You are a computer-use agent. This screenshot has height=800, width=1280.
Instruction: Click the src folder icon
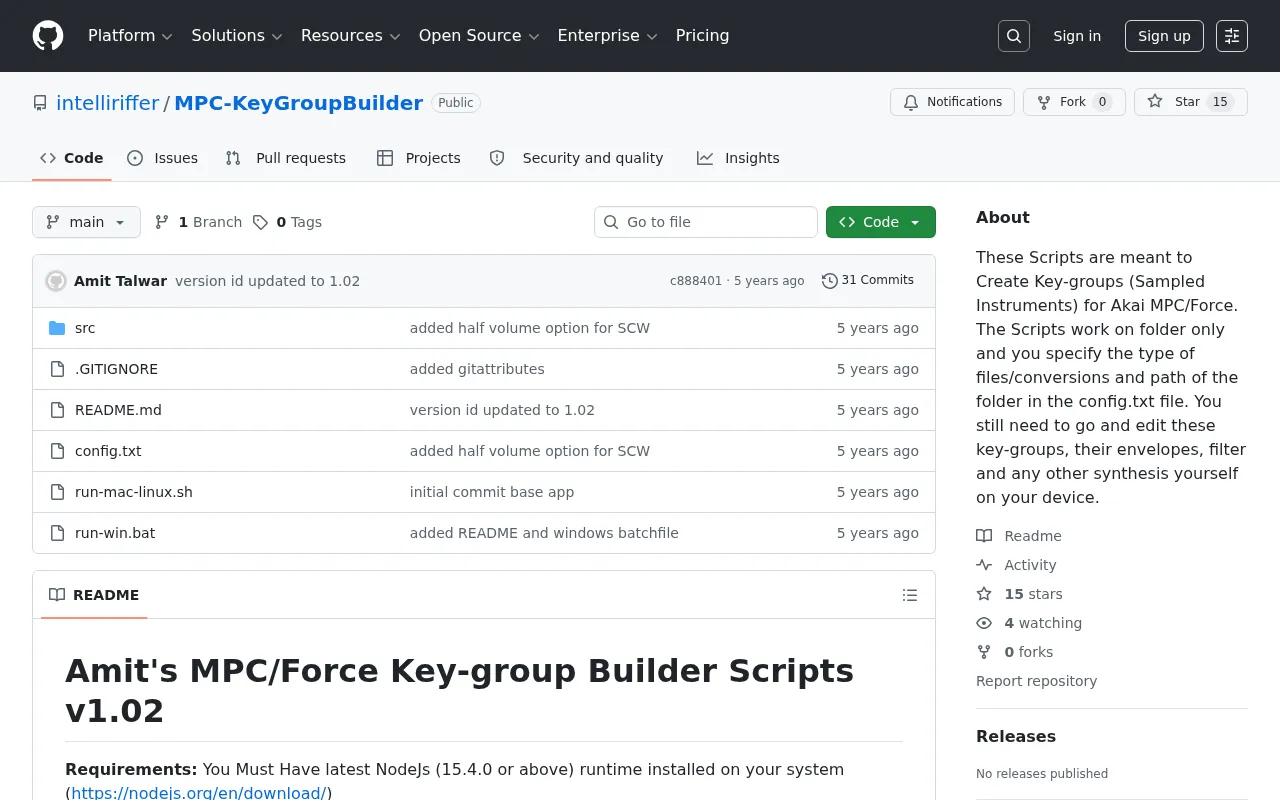(57, 328)
